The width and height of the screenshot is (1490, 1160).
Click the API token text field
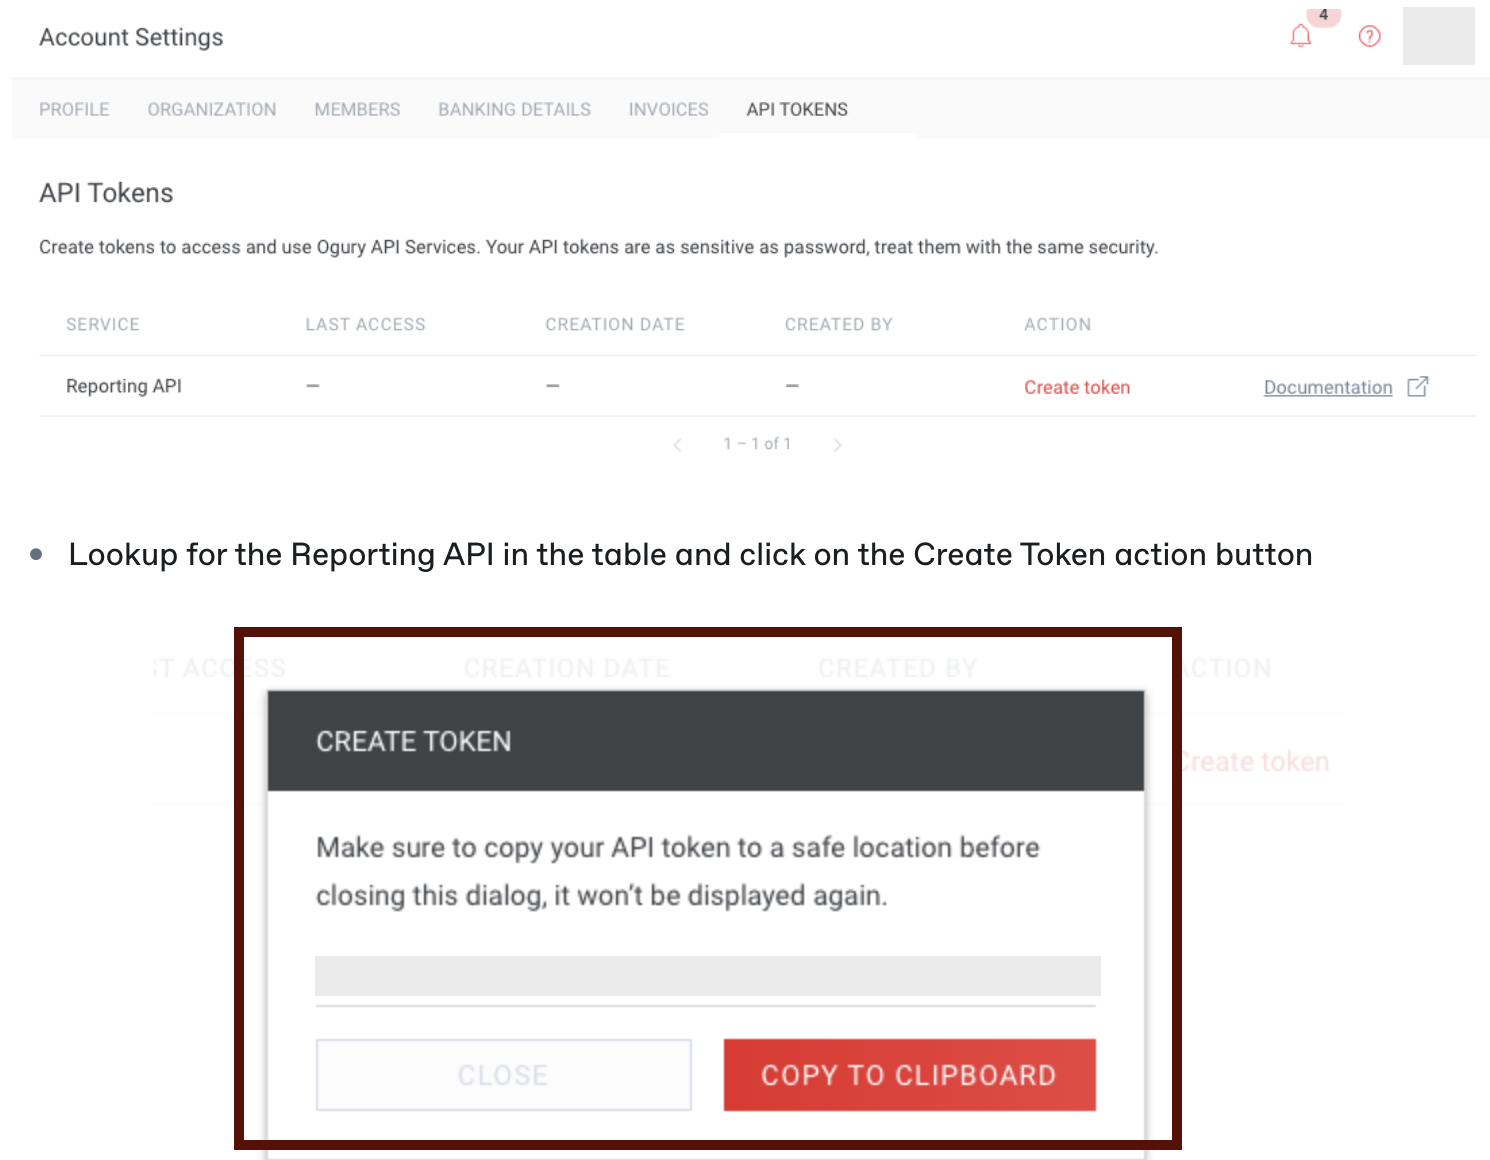(707, 976)
